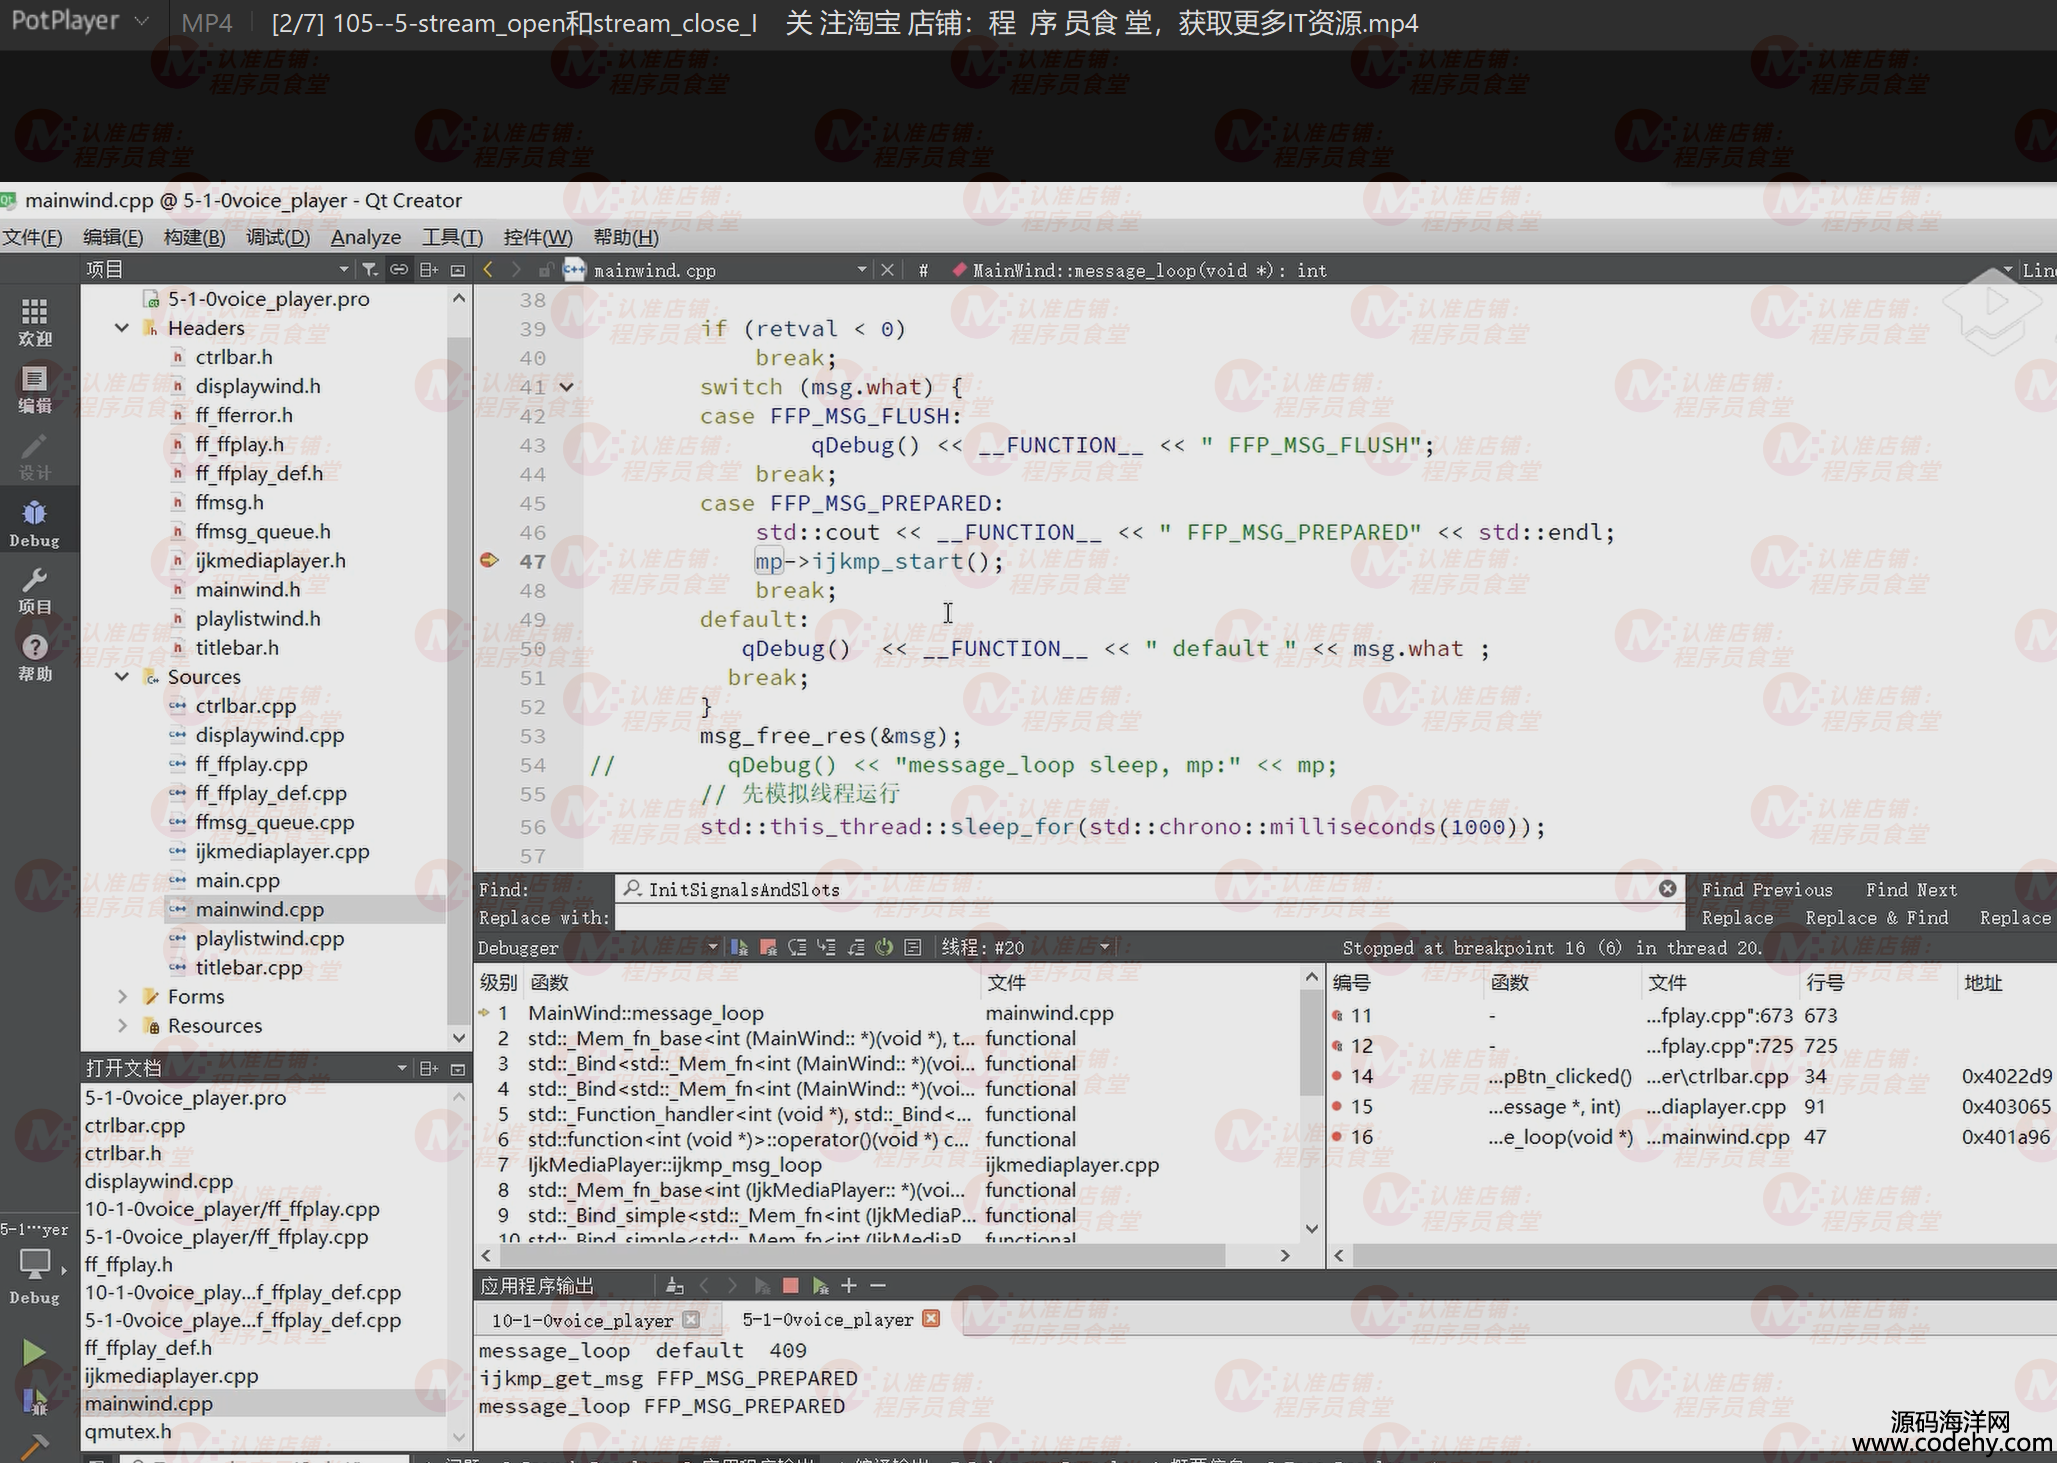The width and height of the screenshot is (2057, 1463).
Task: Toggle breakpoint 15 in breakpoints list
Action: (1338, 1106)
